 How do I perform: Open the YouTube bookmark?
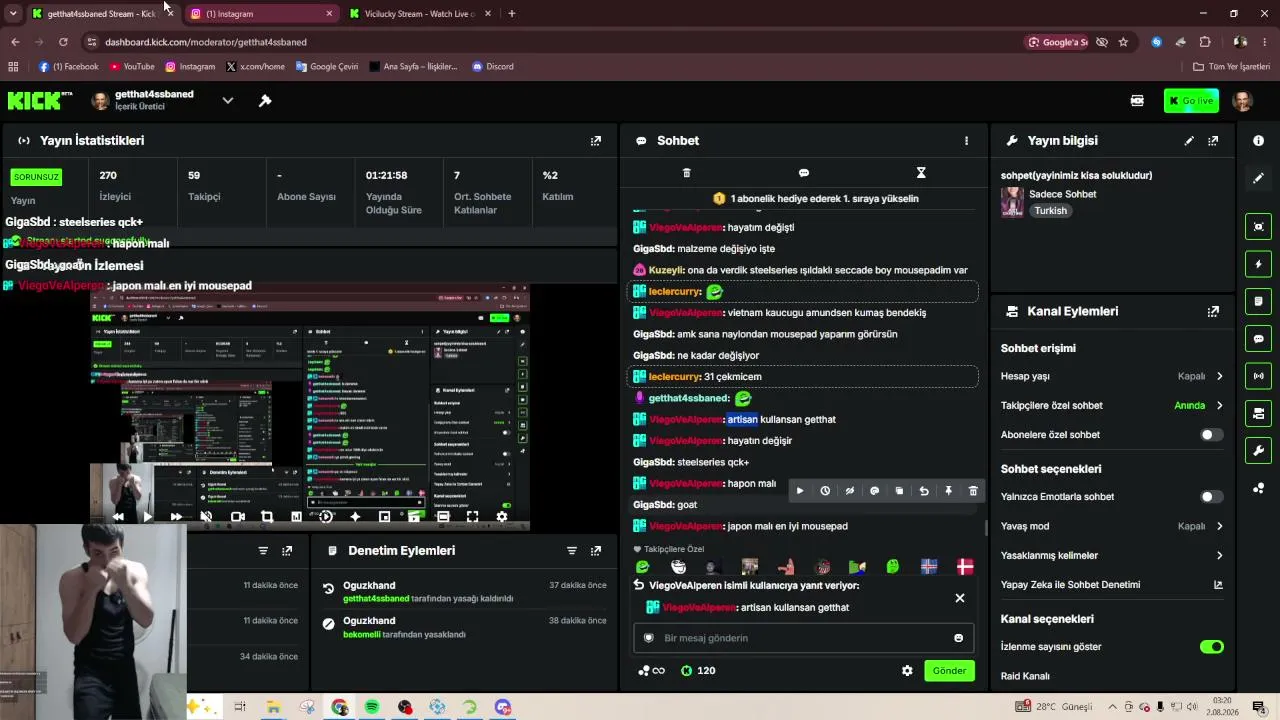[x=132, y=67]
